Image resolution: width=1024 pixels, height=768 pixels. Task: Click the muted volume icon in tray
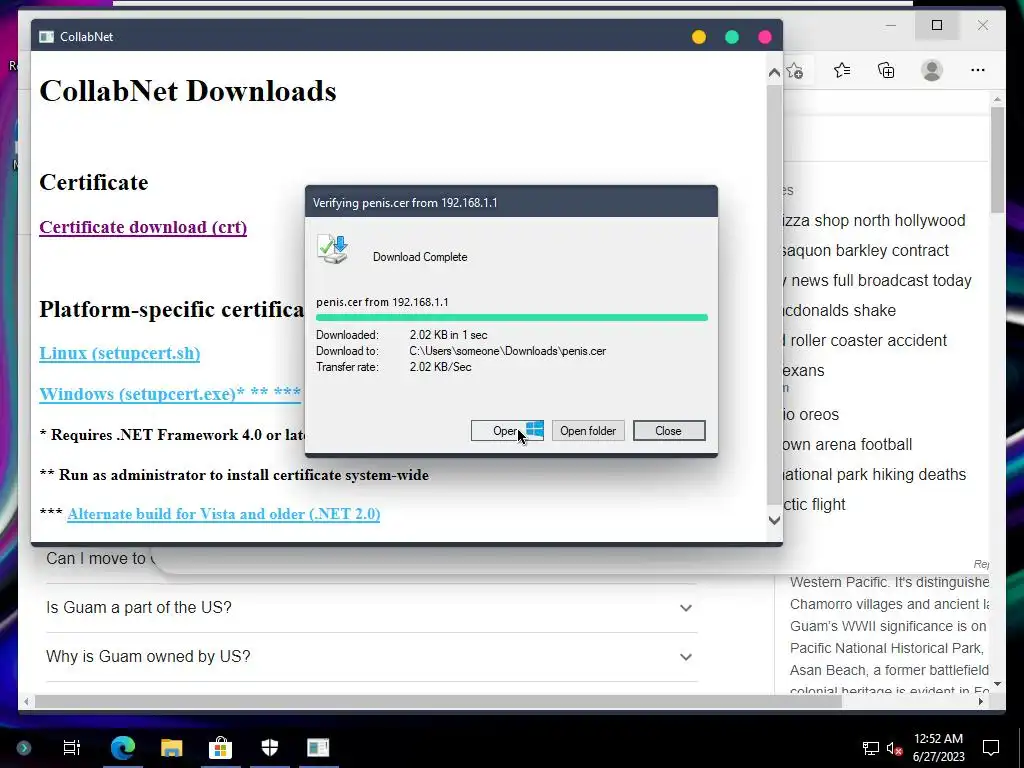pyautogui.click(x=894, y=748)
